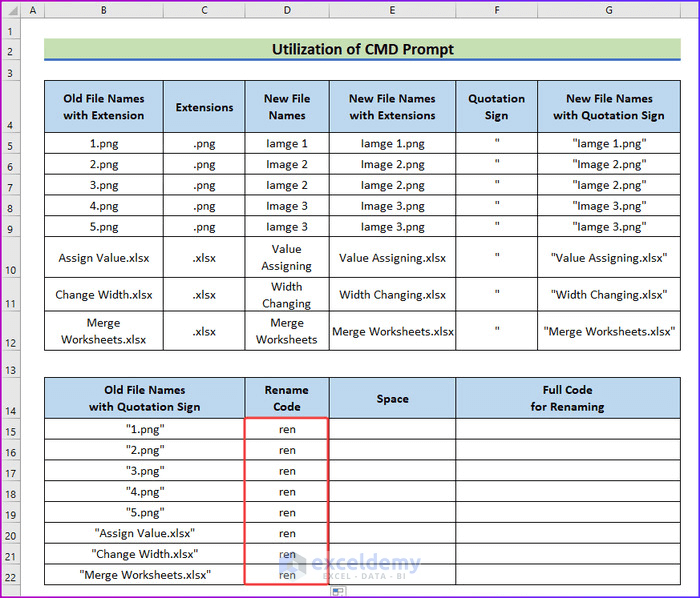Select the 'Width Changing' cell in column D

click(x=287, y=295)
